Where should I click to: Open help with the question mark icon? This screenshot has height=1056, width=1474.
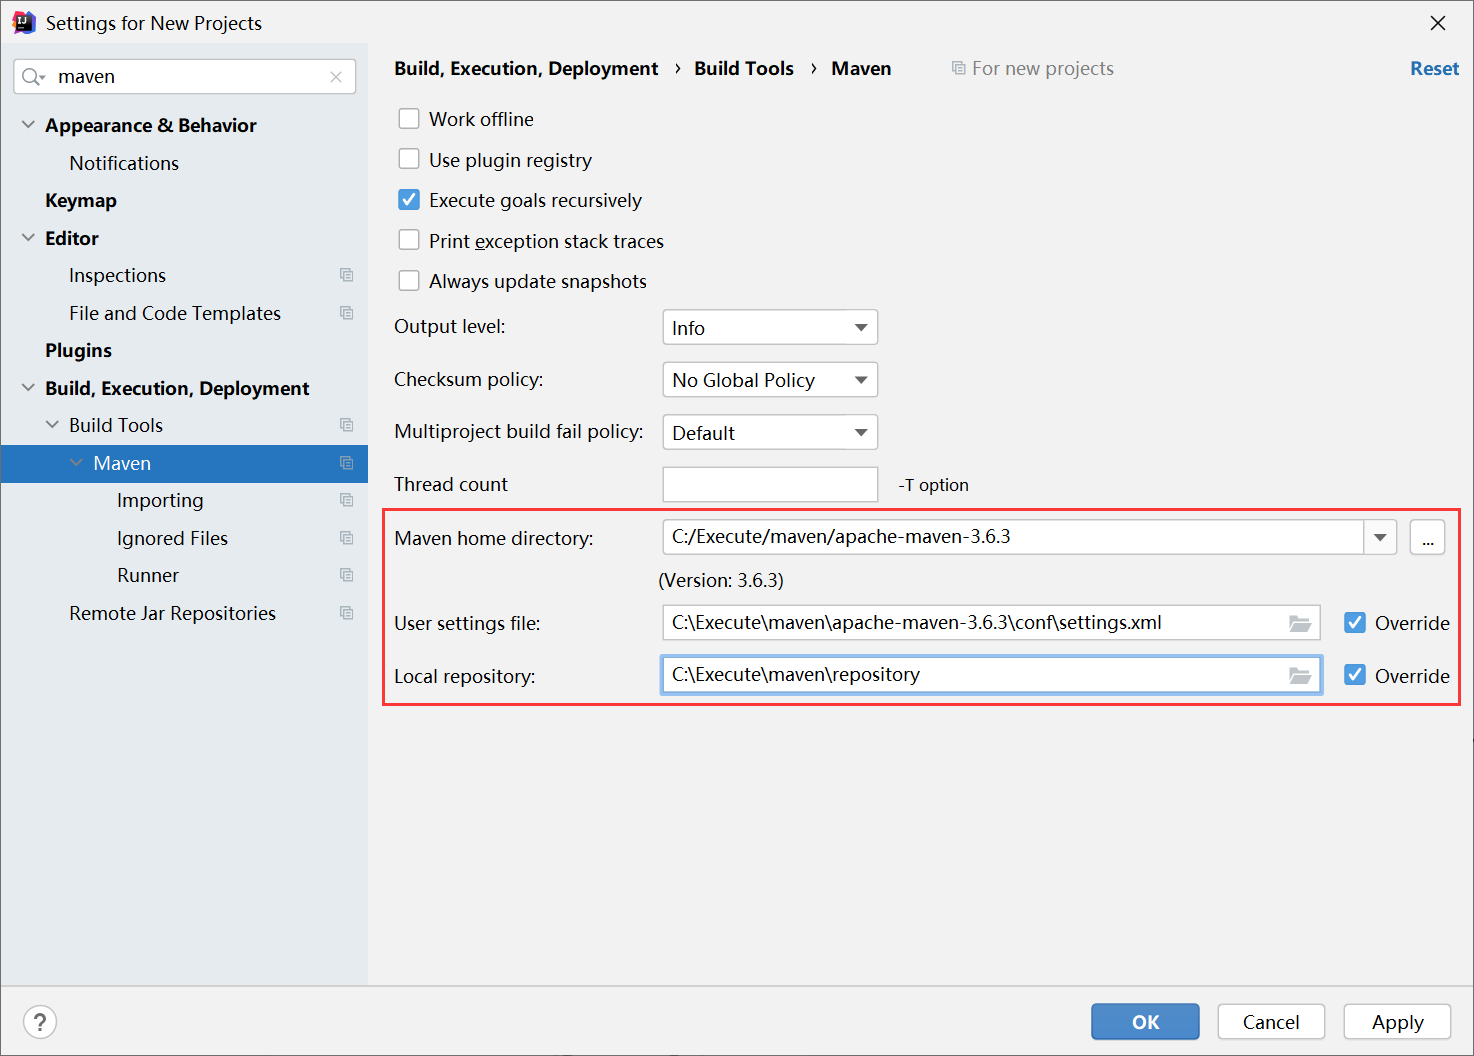point(40,1022)
